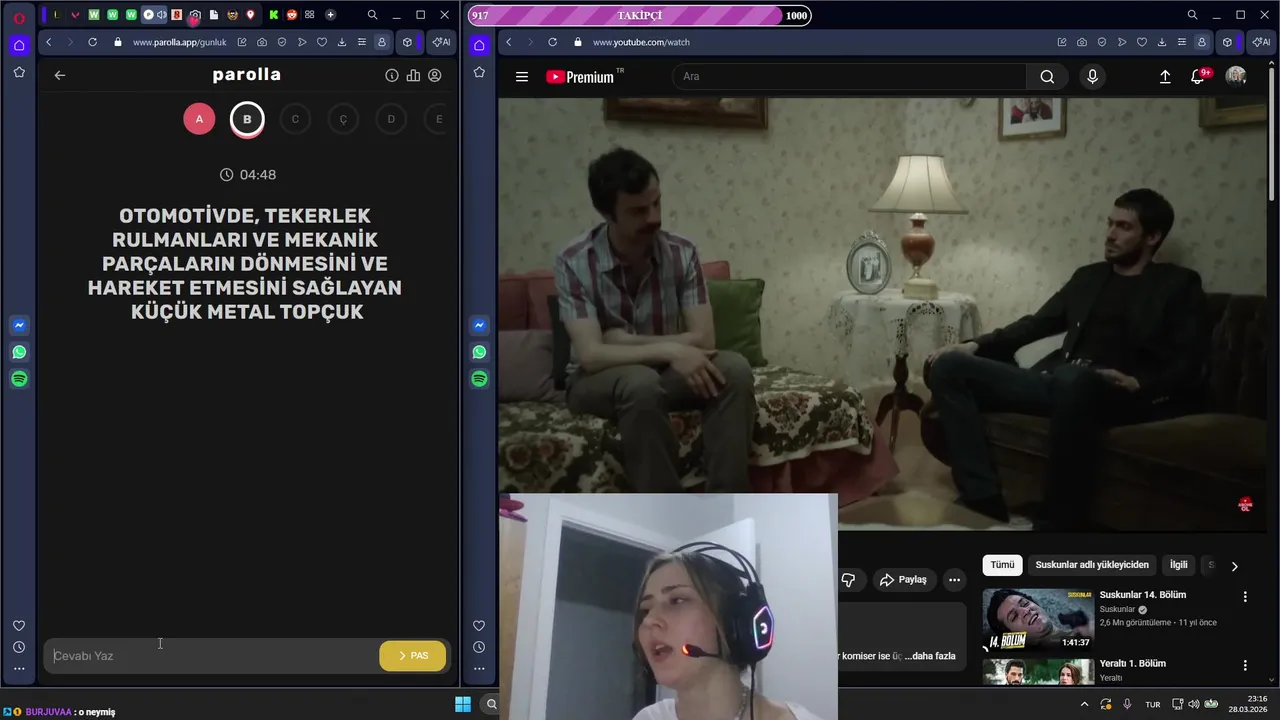The width and height of the screenshot is (1280, 720).
Task: Select letter B circle in Parolla
Action: pos(247,119)
